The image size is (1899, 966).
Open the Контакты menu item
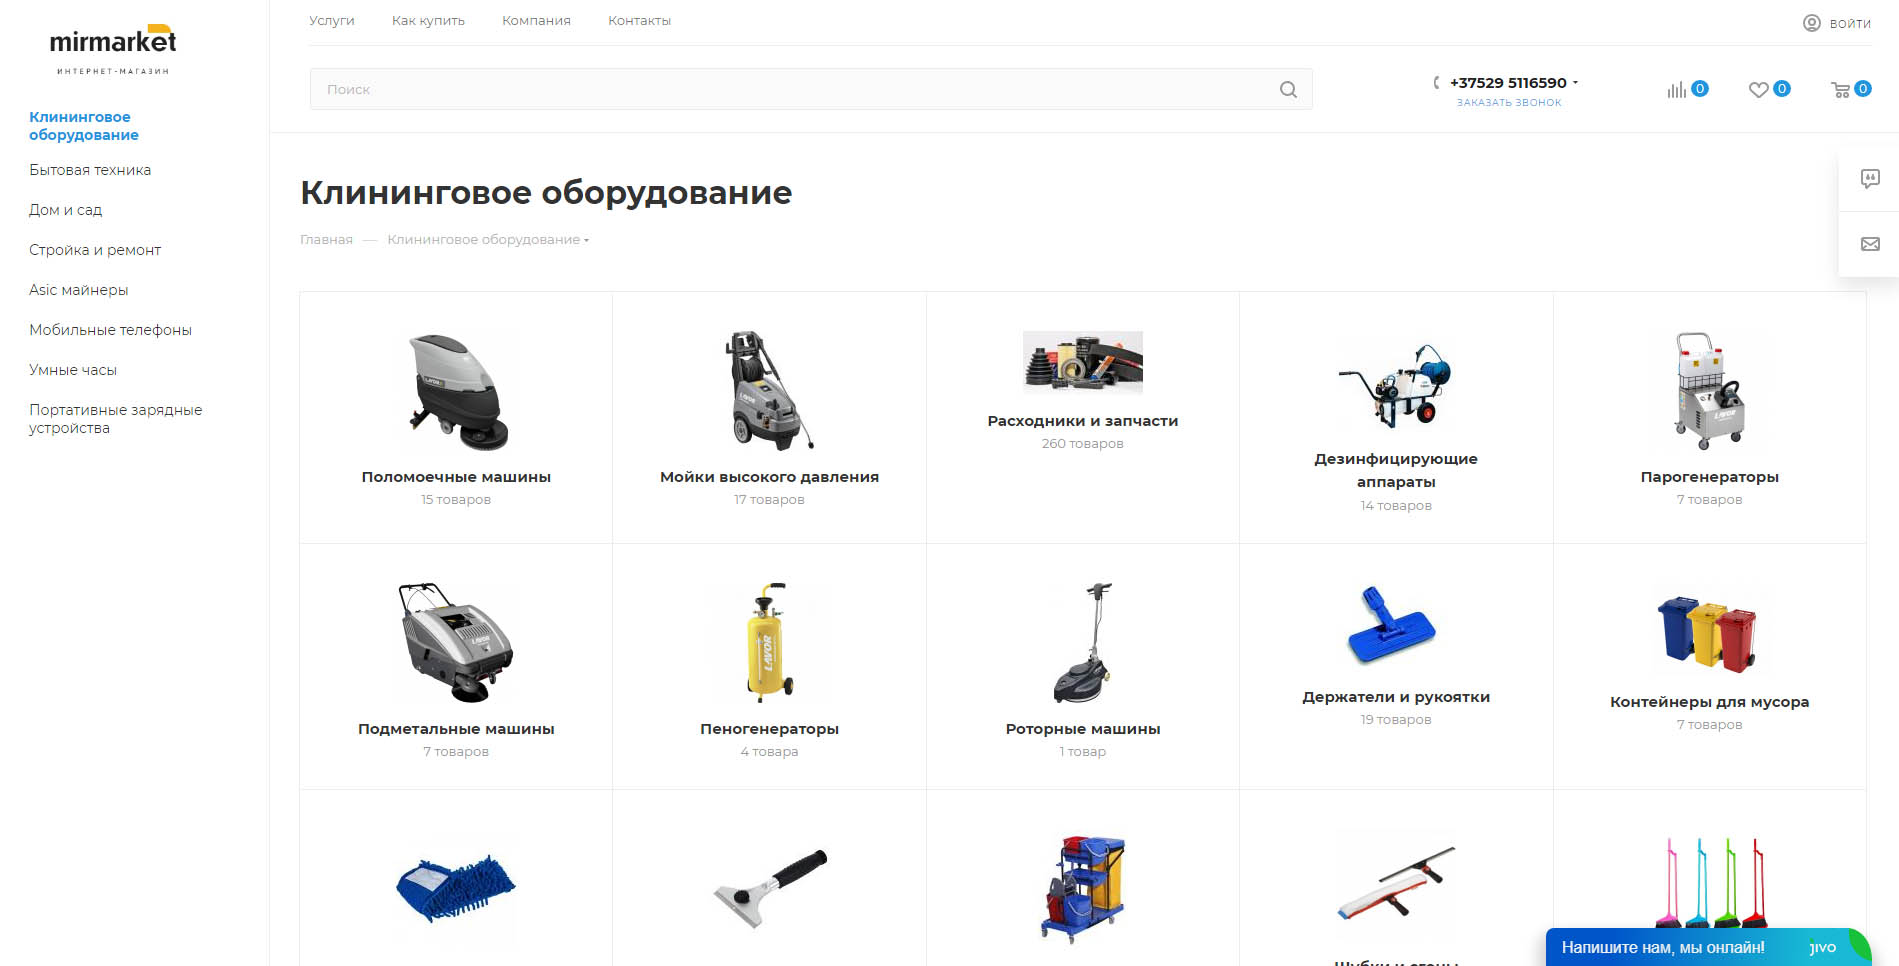pos(639,20)
